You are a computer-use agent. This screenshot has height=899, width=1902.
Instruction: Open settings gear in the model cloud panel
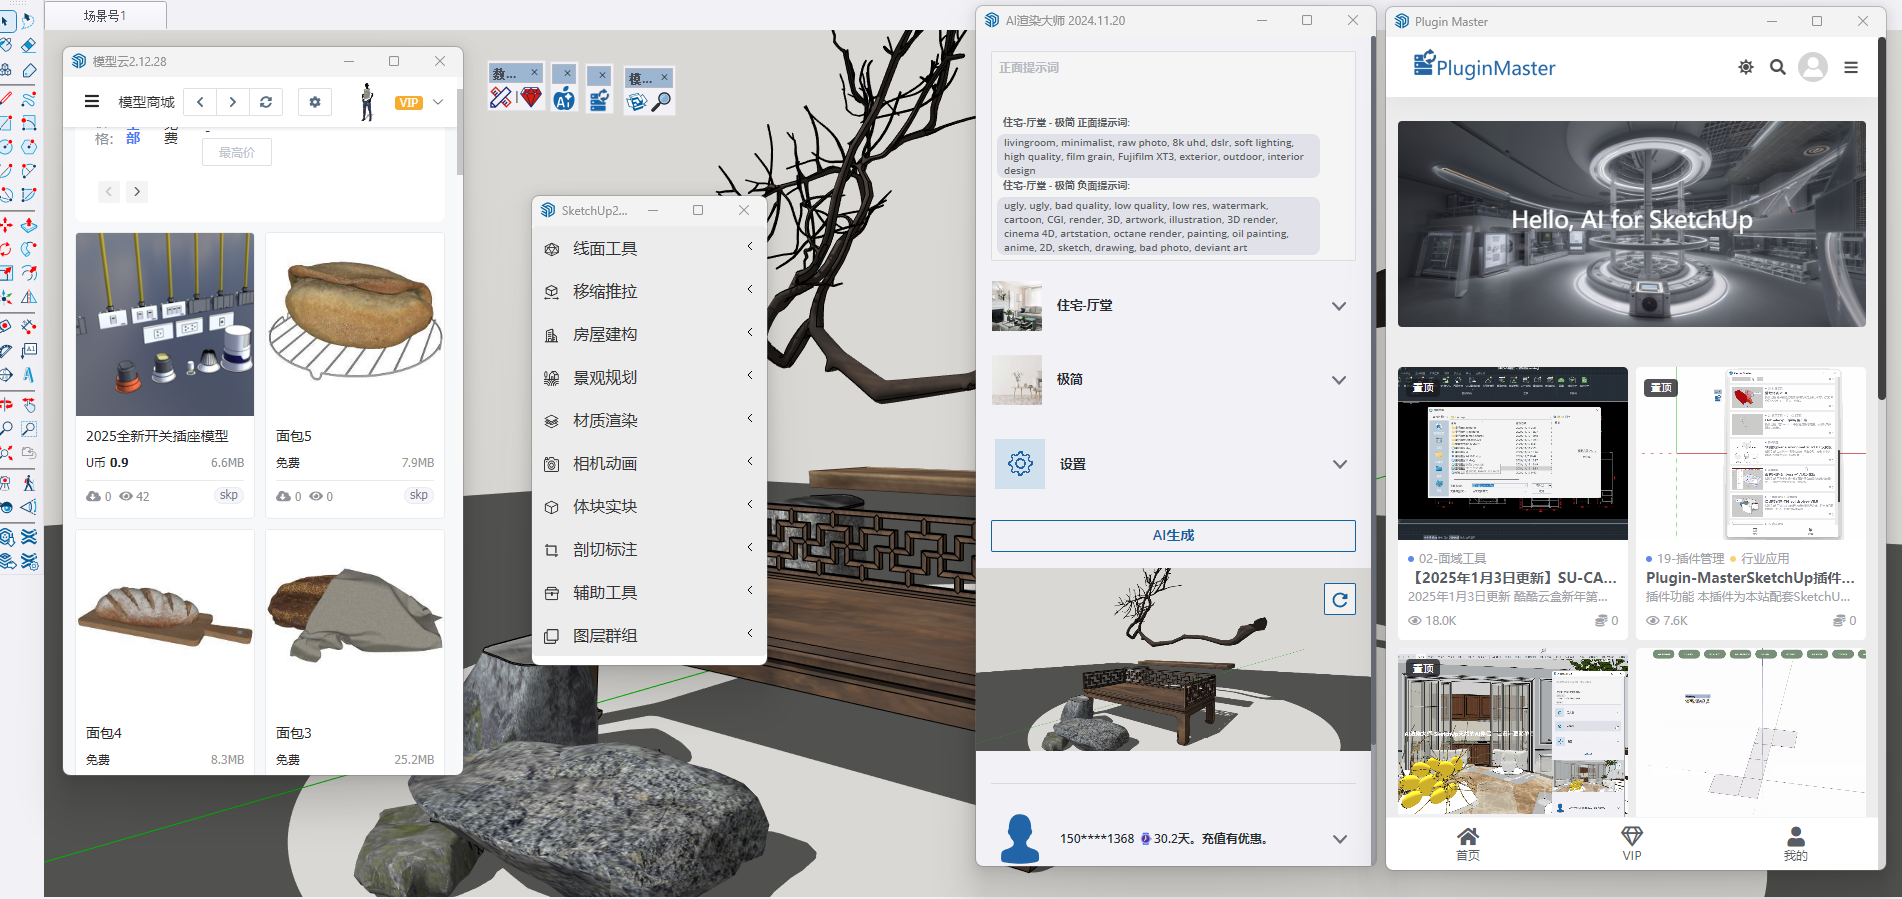[x=315, y=102]
